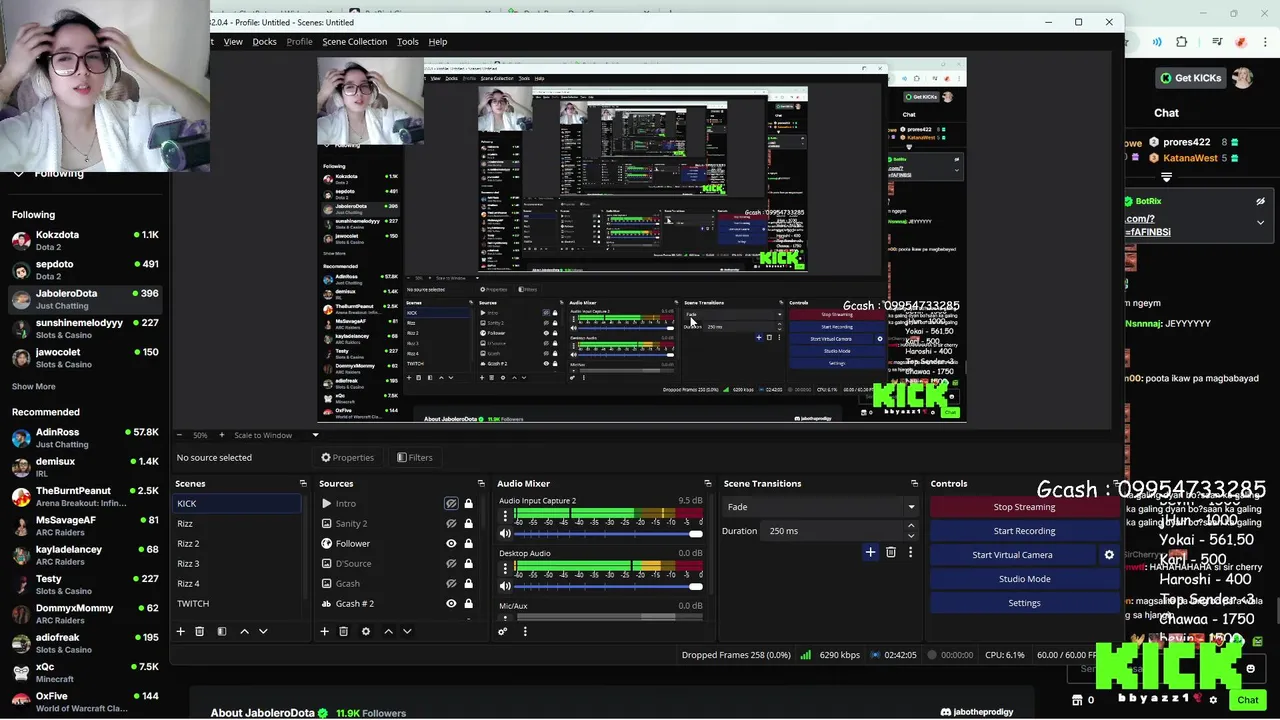
Task: Mute Desktop Audio
Action: point(505,586)
